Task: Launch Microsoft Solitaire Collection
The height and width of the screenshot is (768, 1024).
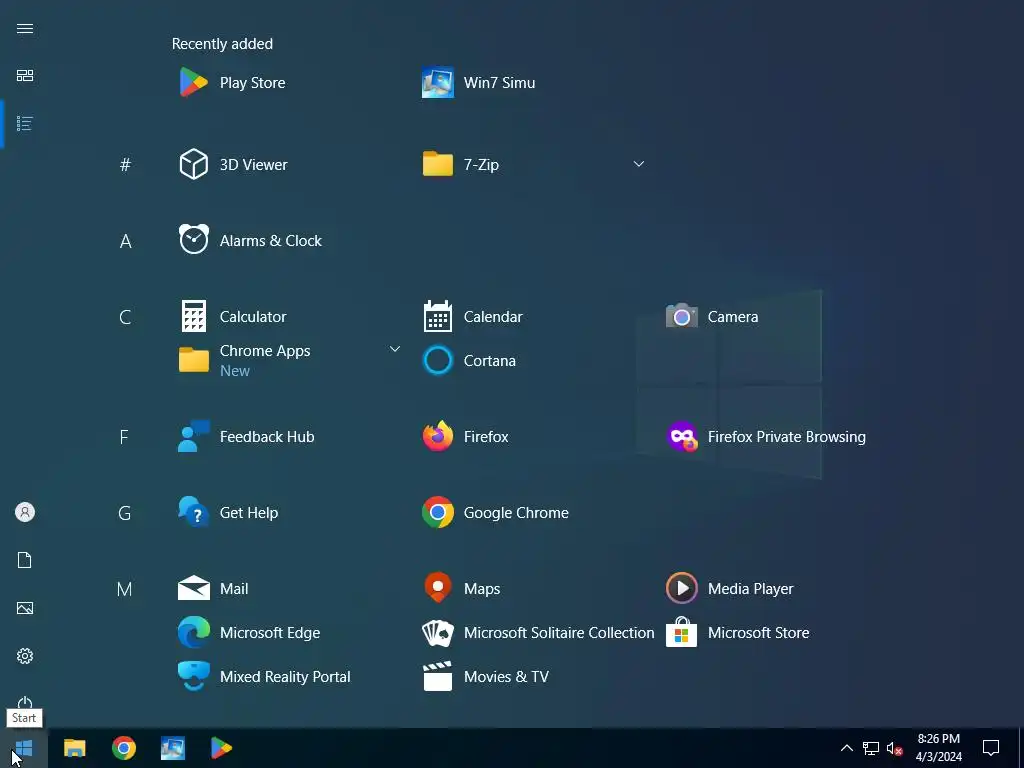Action: point(538,633)
